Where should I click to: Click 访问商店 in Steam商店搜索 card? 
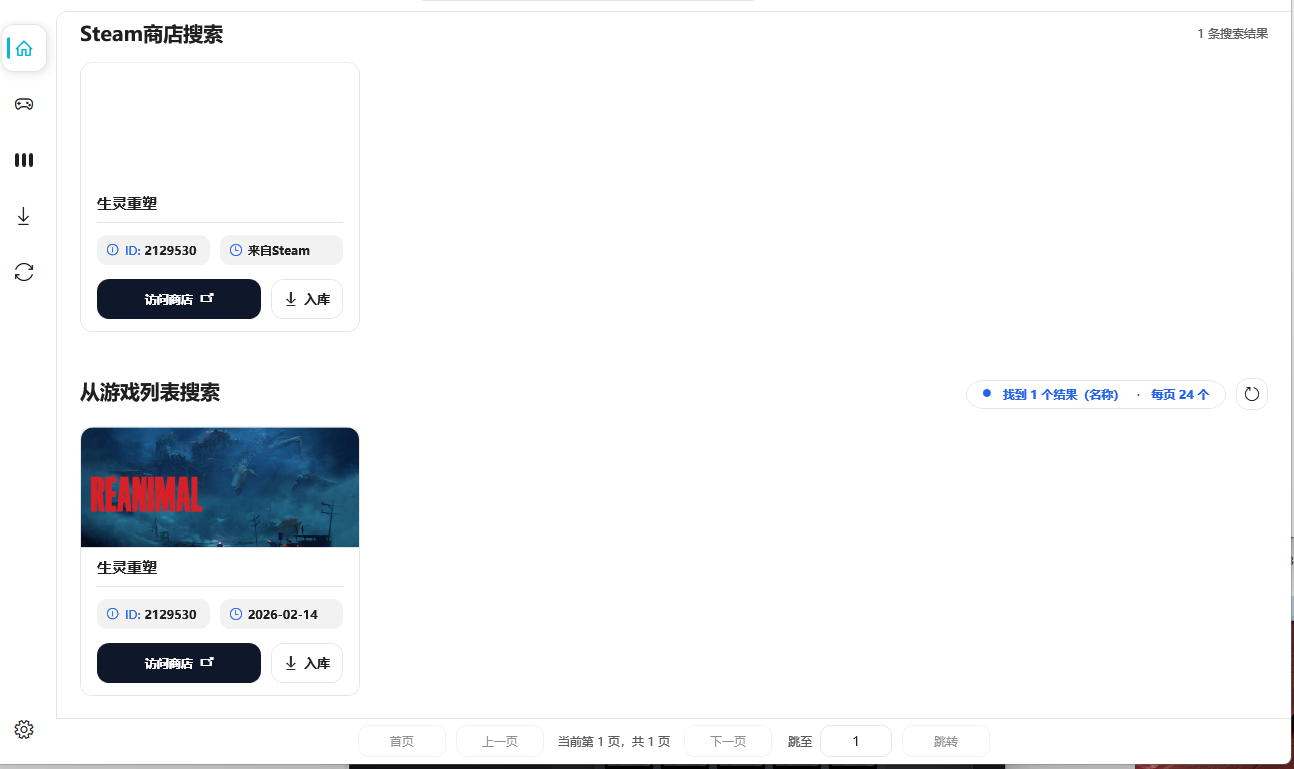(x=179, y=299)
